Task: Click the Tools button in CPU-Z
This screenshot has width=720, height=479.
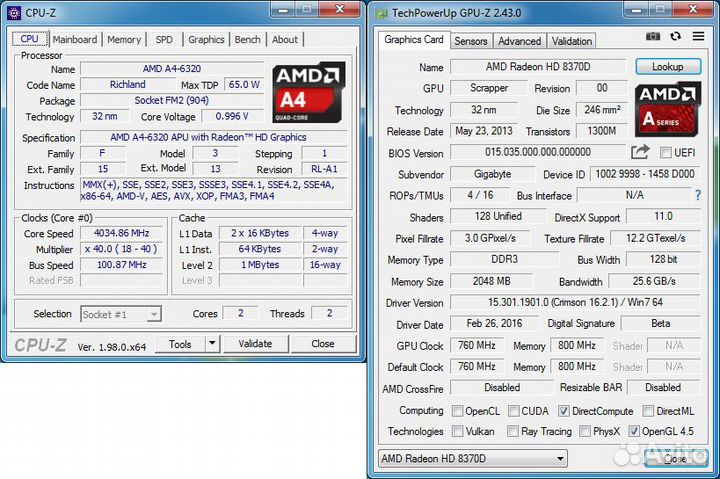Action: (x=180, y=344)
